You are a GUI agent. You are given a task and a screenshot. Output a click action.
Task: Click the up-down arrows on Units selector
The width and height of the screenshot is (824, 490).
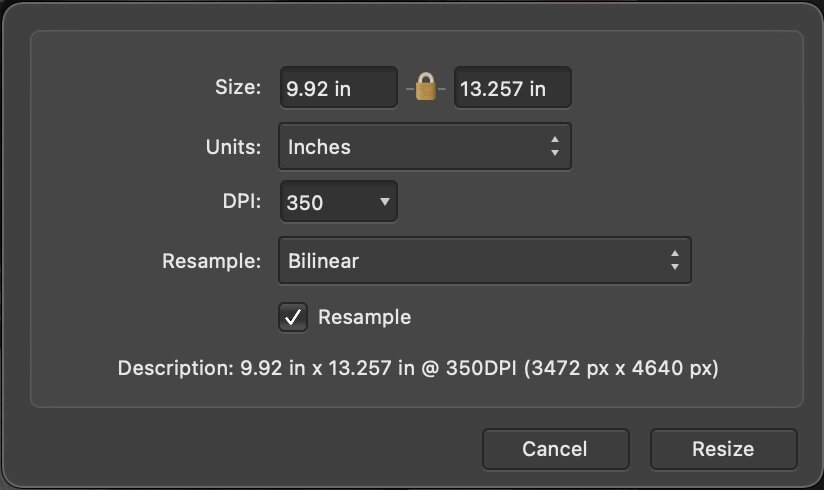pos(555,147)
